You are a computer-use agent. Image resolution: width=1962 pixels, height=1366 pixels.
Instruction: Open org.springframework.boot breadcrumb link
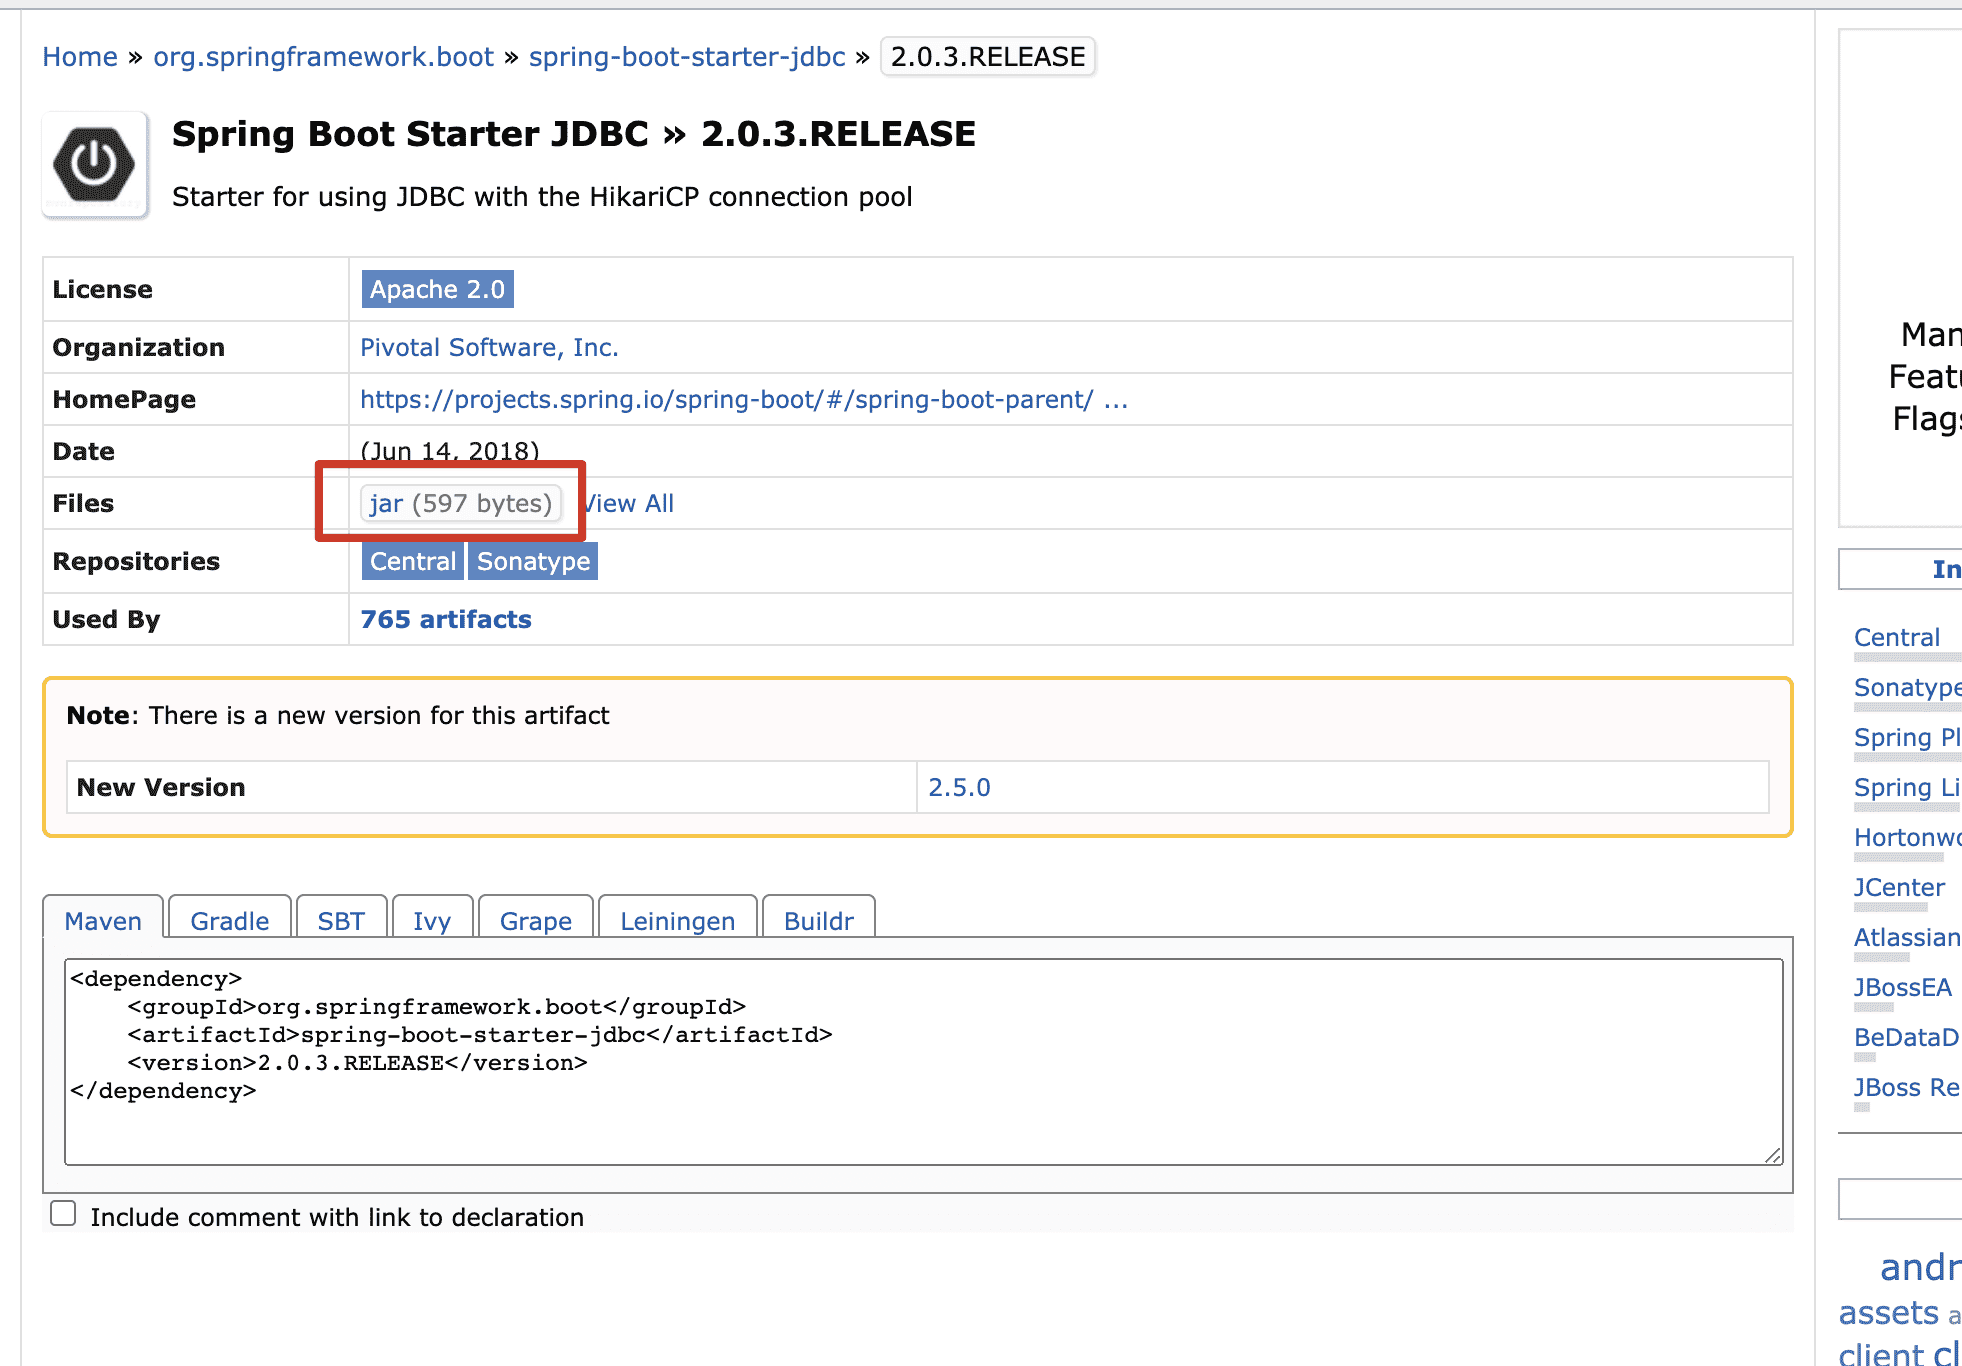(323, 57)
